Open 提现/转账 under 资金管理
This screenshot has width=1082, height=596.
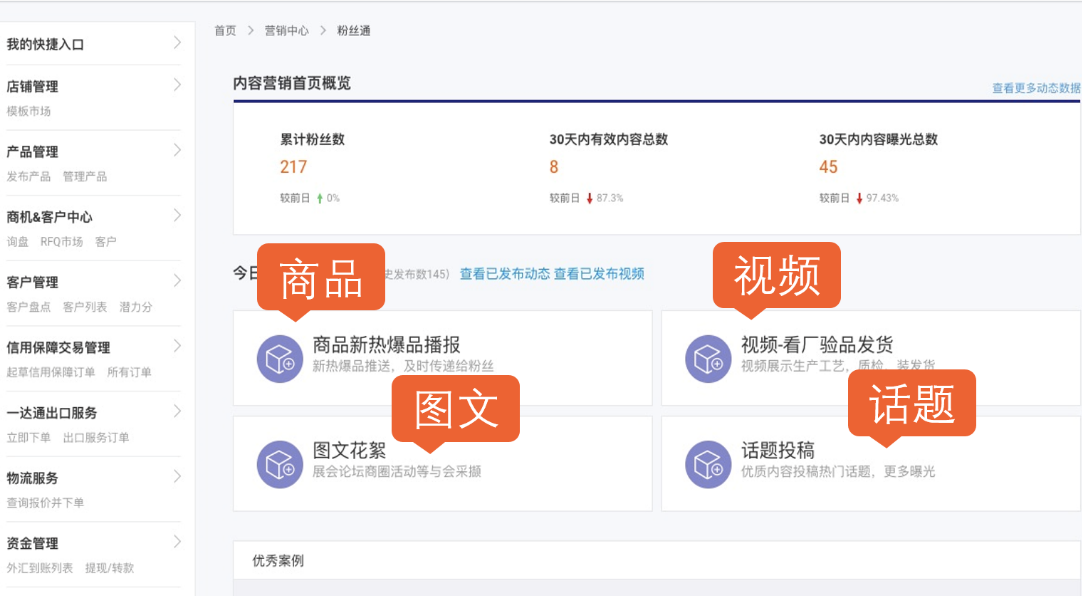pyautogui.click(x=109, y=568)
